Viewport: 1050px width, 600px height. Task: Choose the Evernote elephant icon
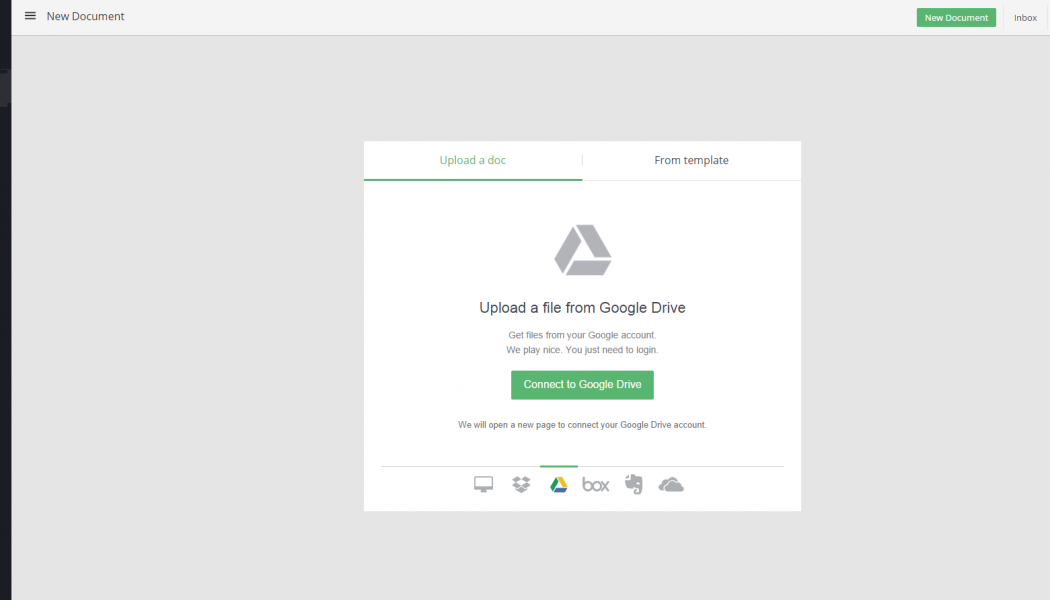(x=633, y=485)
